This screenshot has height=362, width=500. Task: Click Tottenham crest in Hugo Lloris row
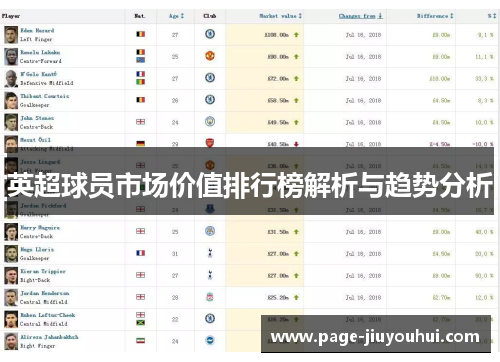[210, 253]
